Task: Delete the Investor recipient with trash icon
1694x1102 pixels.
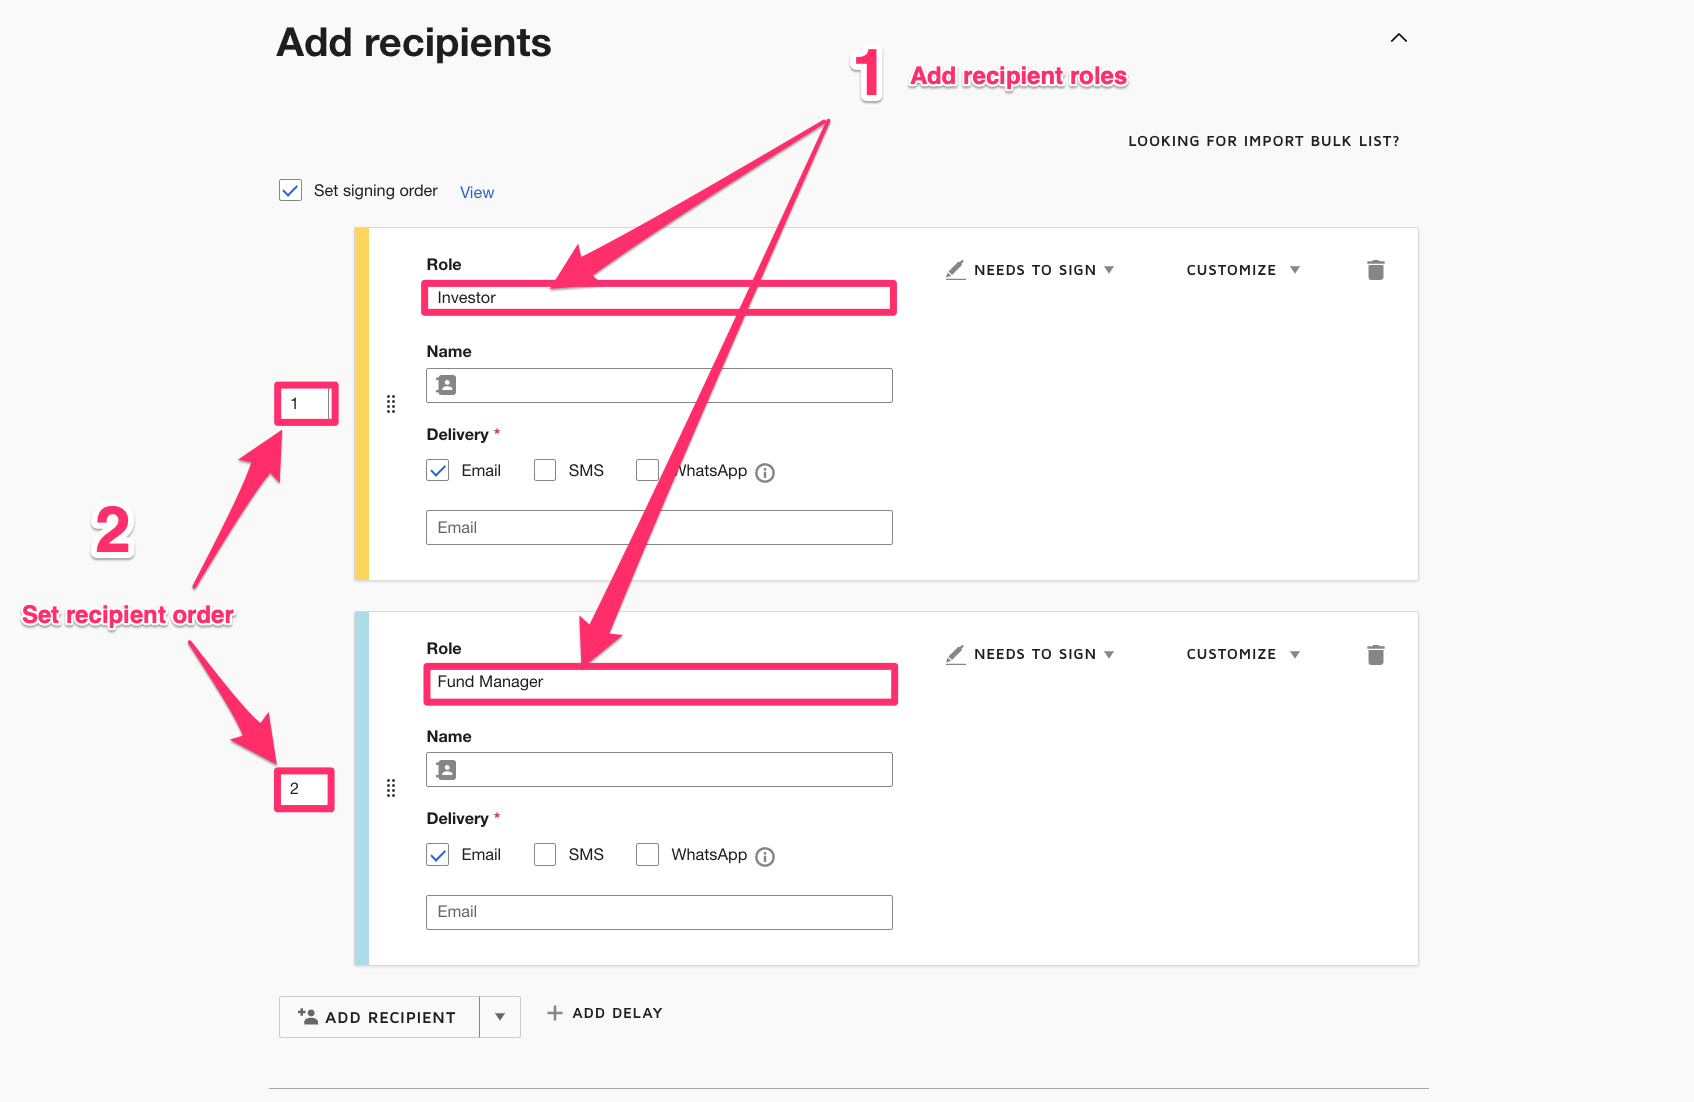Action: tap(1375, 270)
